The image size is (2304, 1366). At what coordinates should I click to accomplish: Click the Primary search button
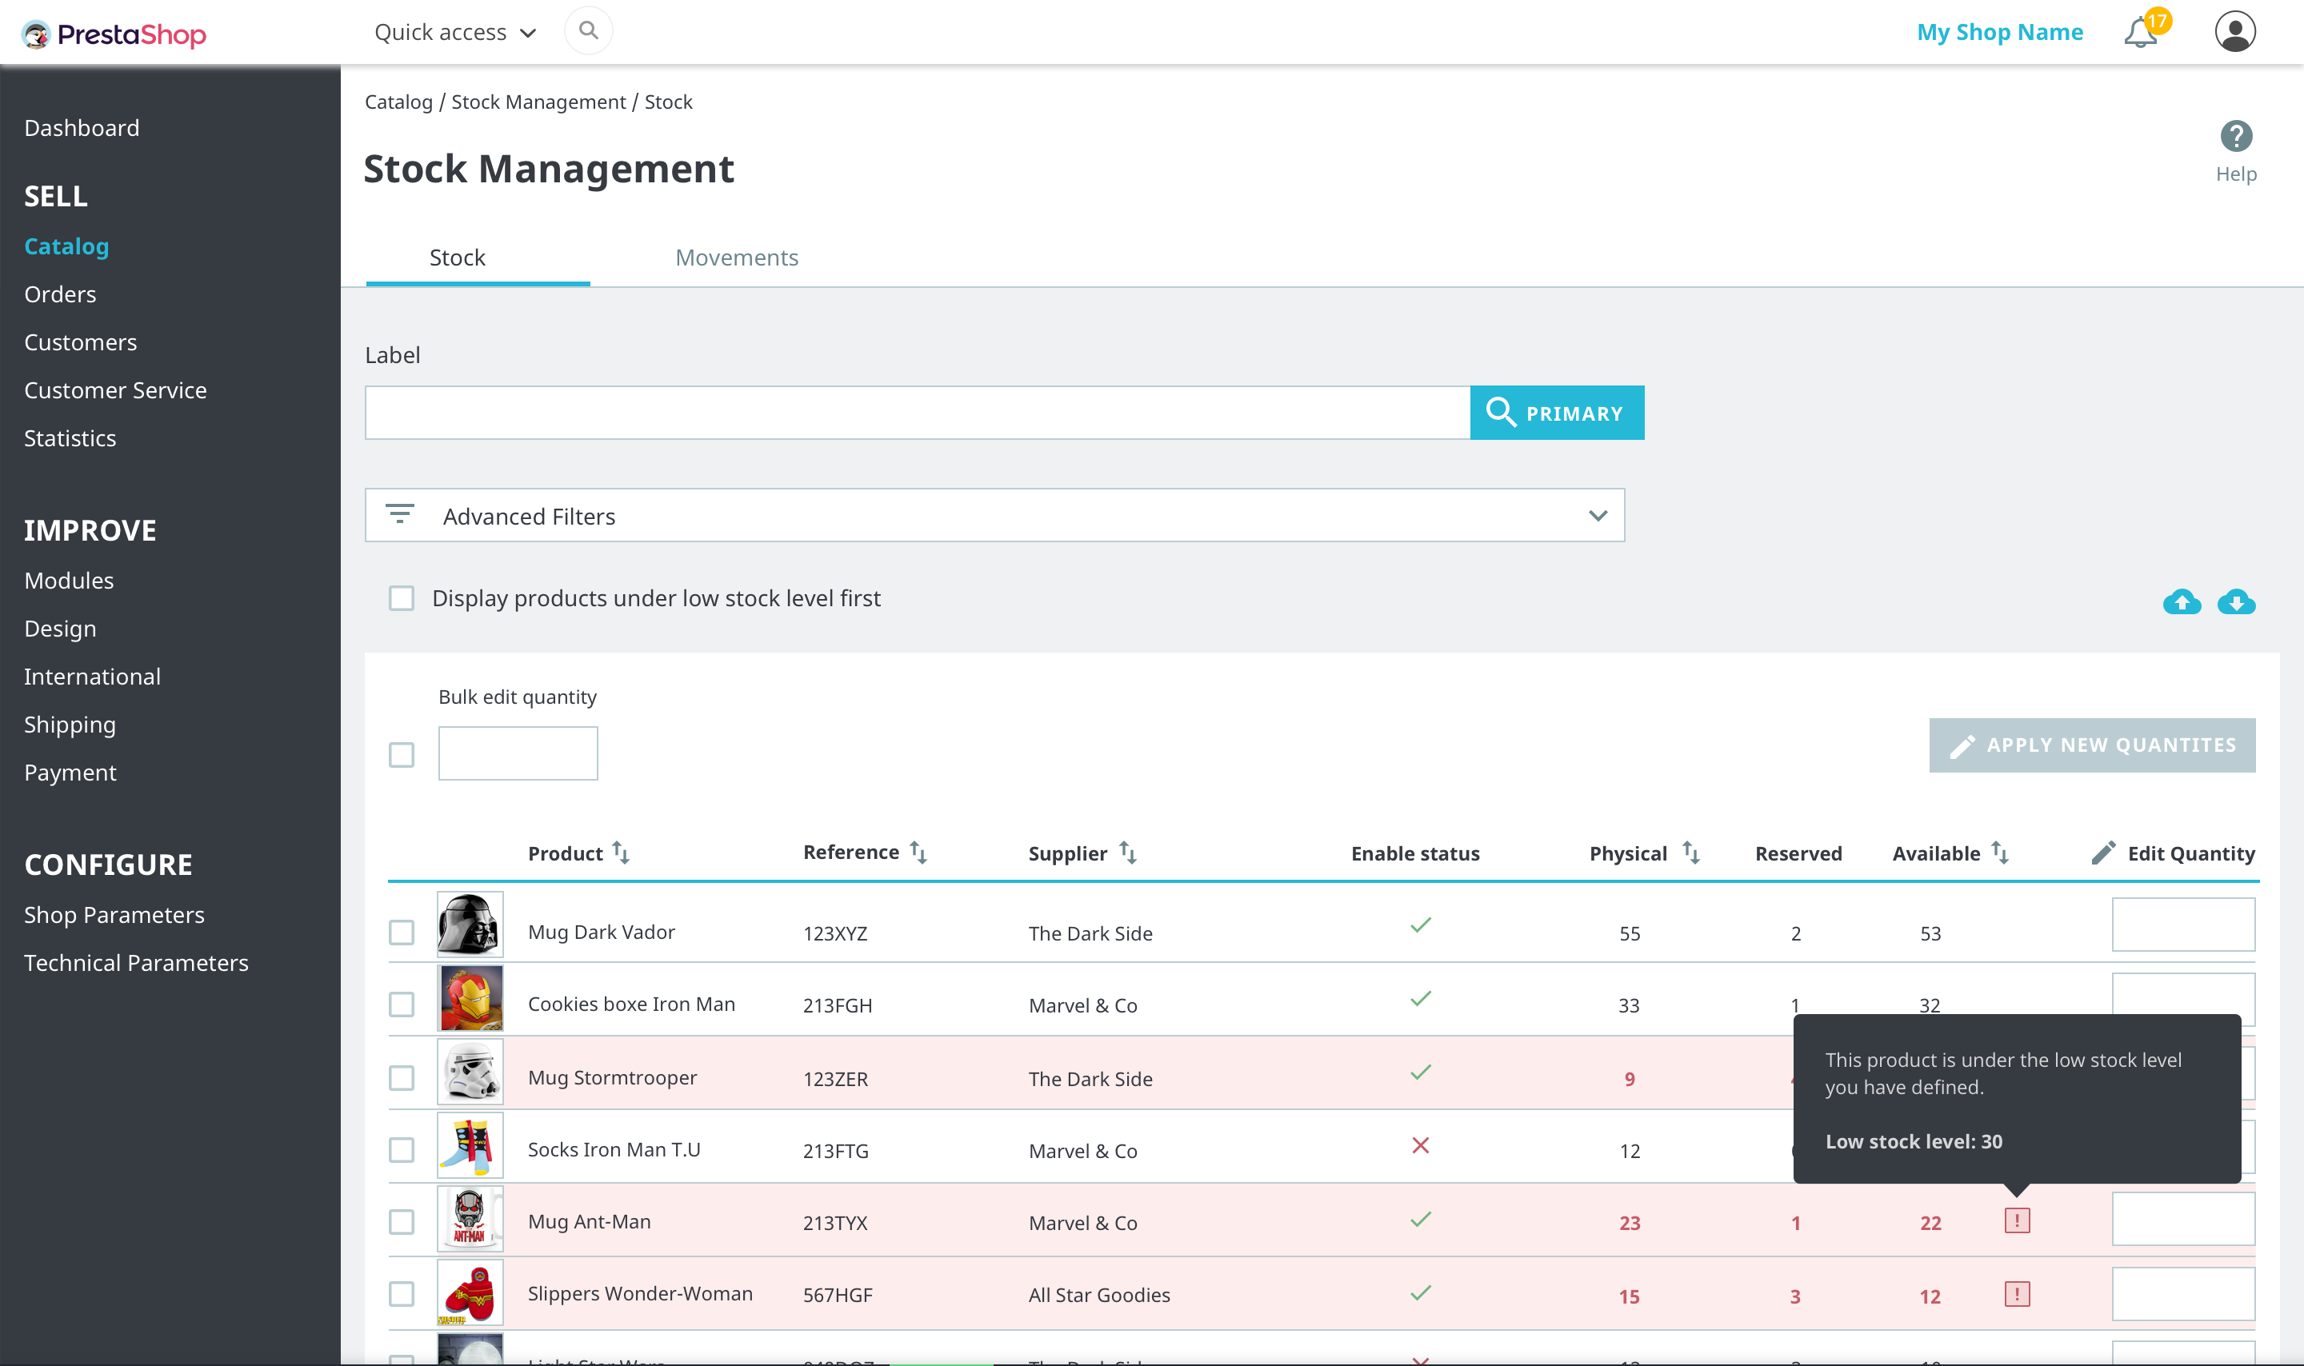[x=1556, y=413]
